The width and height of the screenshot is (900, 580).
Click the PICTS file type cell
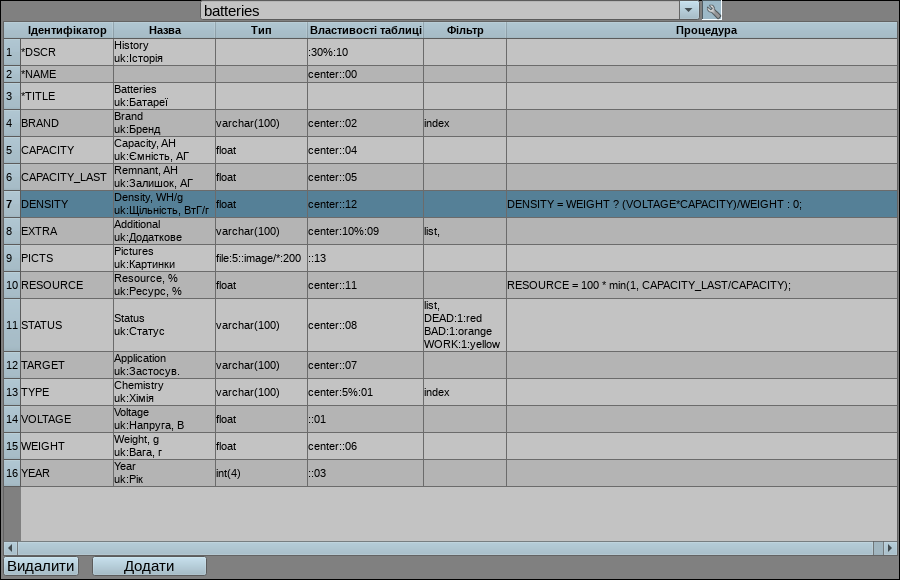260,258
